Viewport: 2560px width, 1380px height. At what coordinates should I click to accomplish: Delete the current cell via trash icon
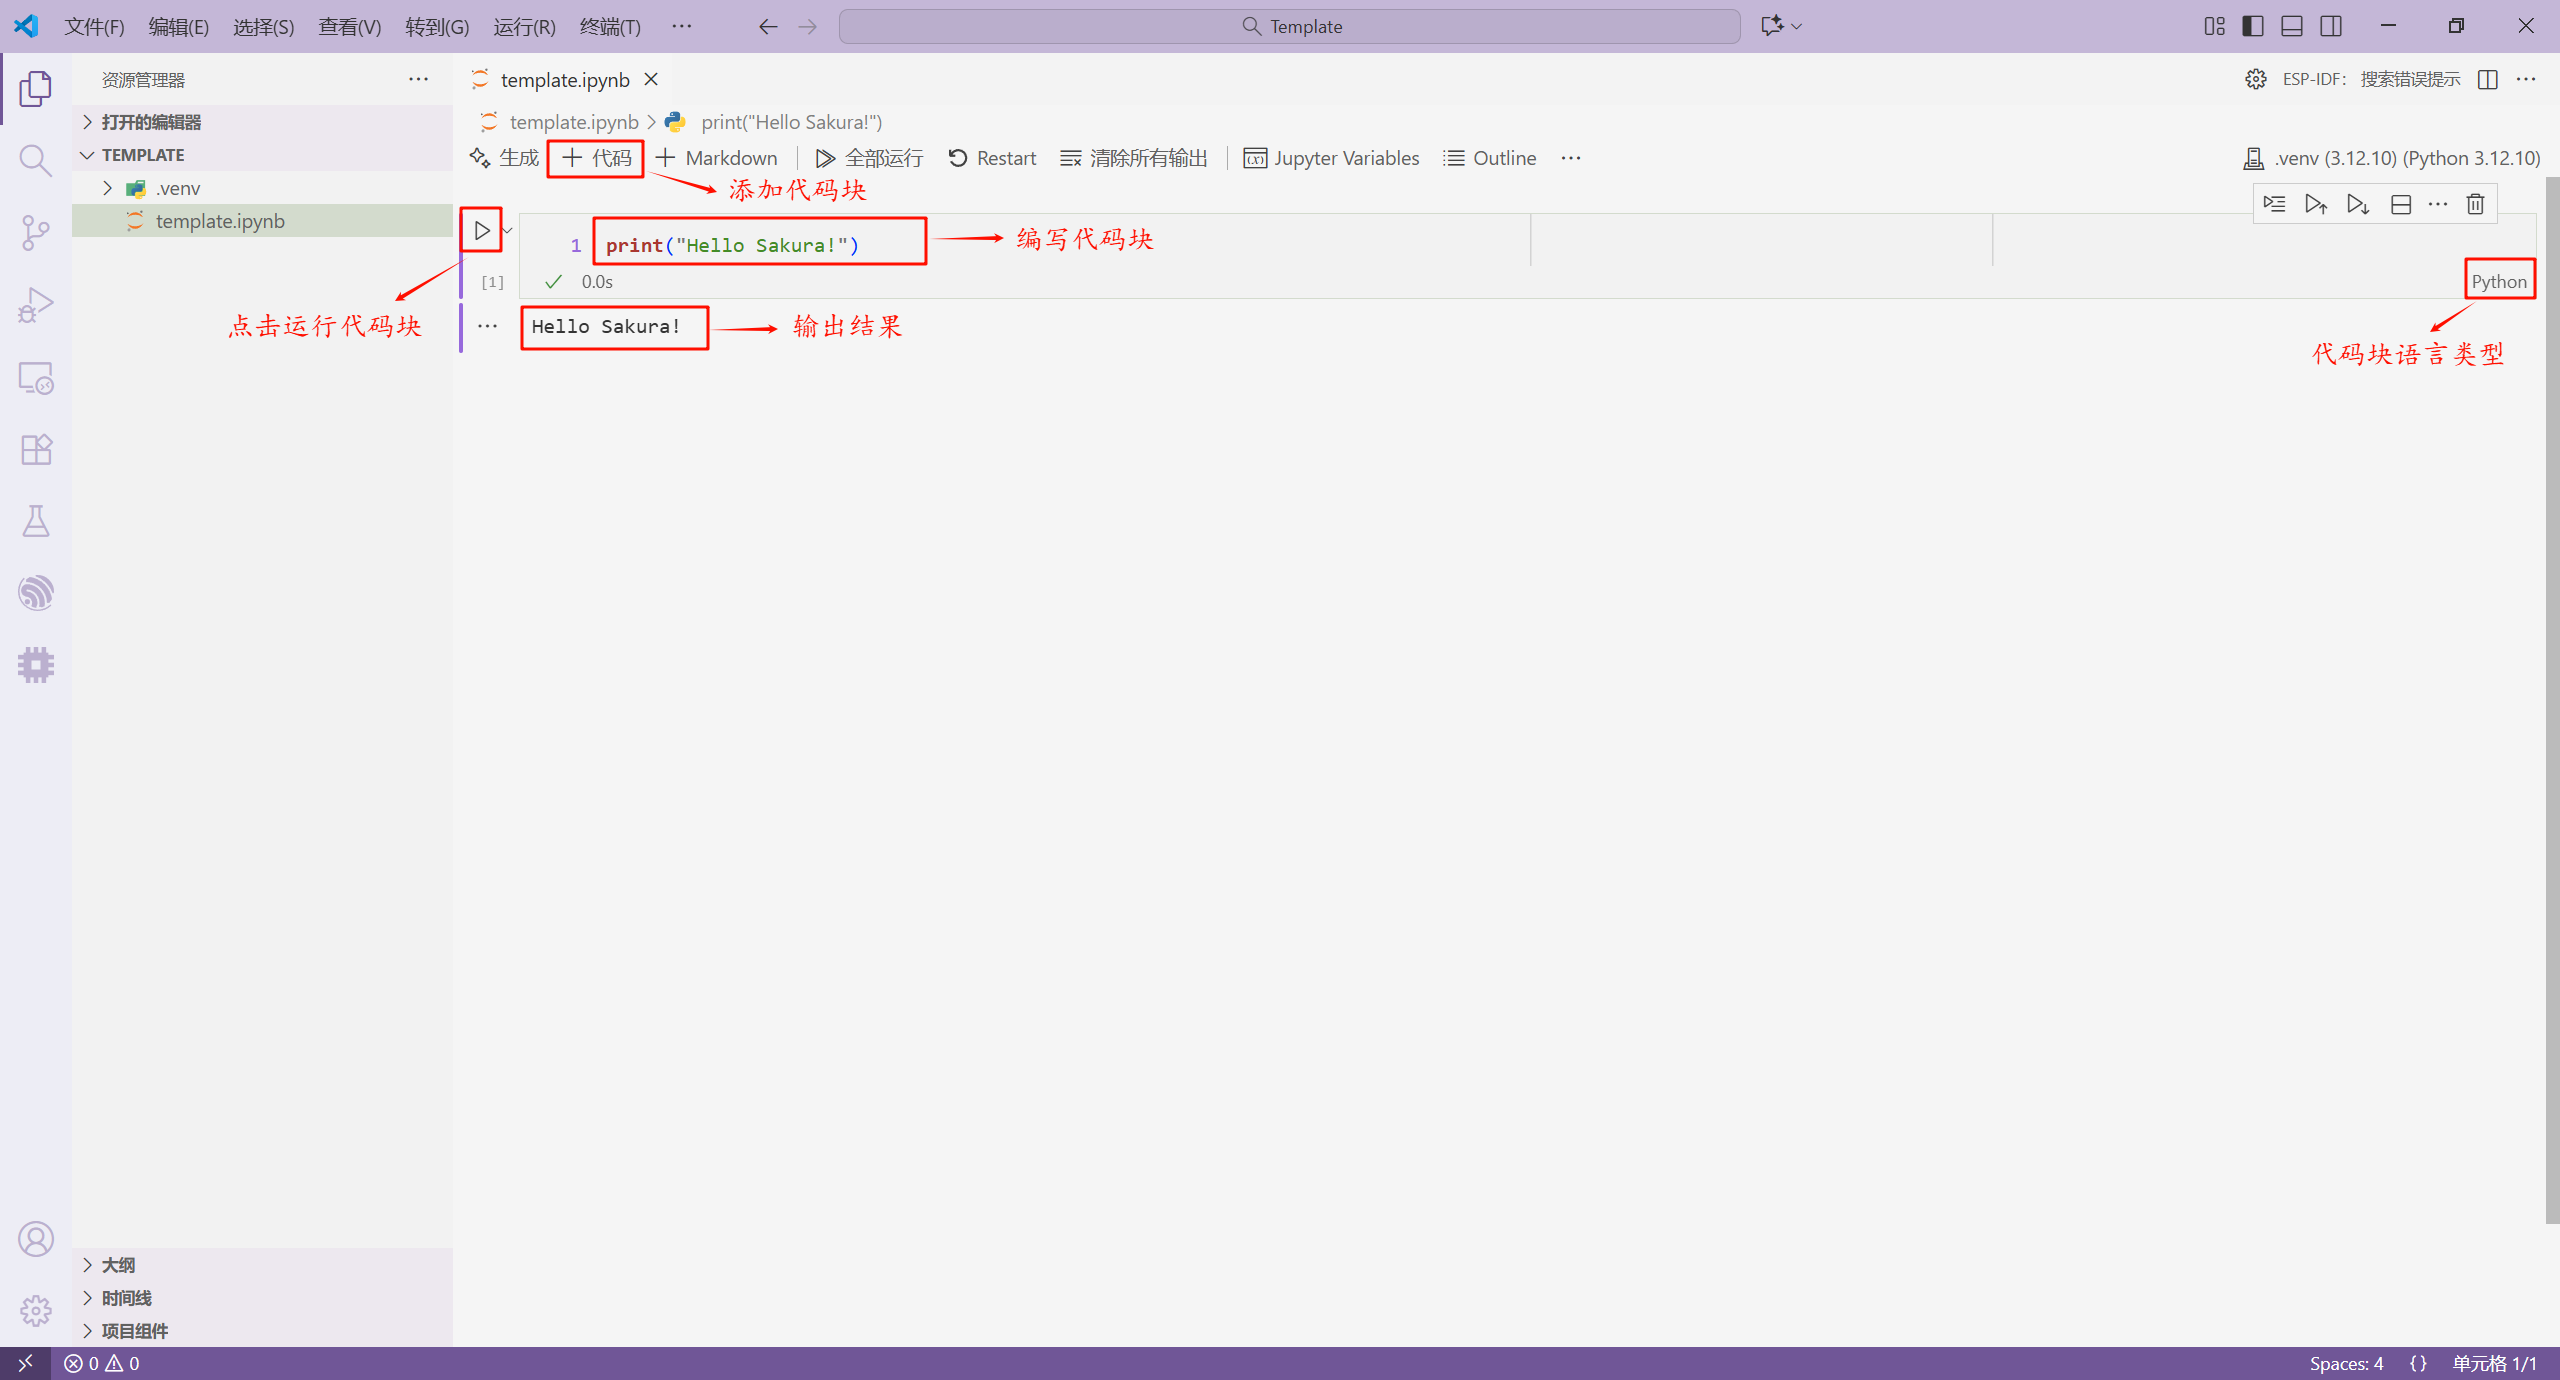2476,203
